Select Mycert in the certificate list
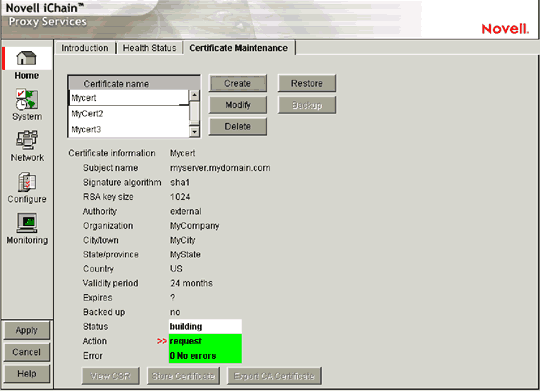 129,98
